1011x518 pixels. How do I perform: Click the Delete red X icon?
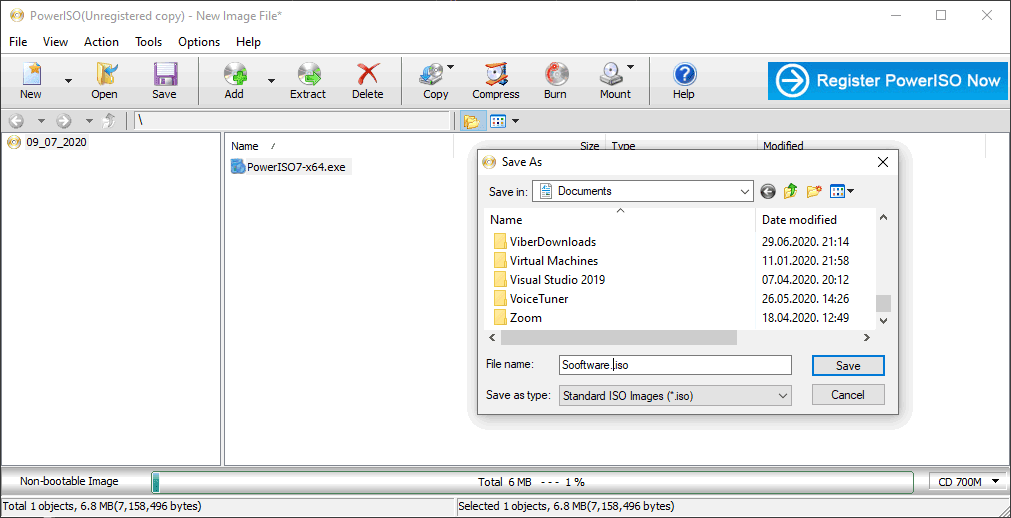pos(368,74)
